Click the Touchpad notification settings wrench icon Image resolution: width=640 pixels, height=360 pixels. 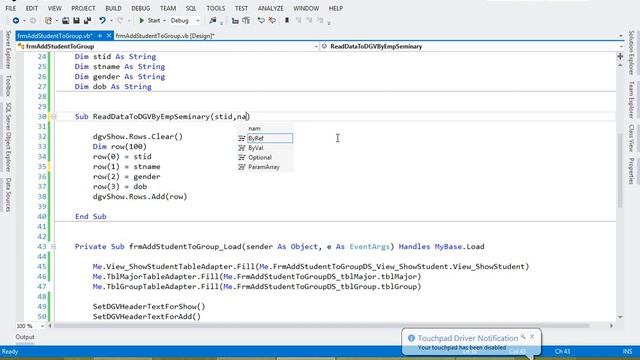(523, 337)
